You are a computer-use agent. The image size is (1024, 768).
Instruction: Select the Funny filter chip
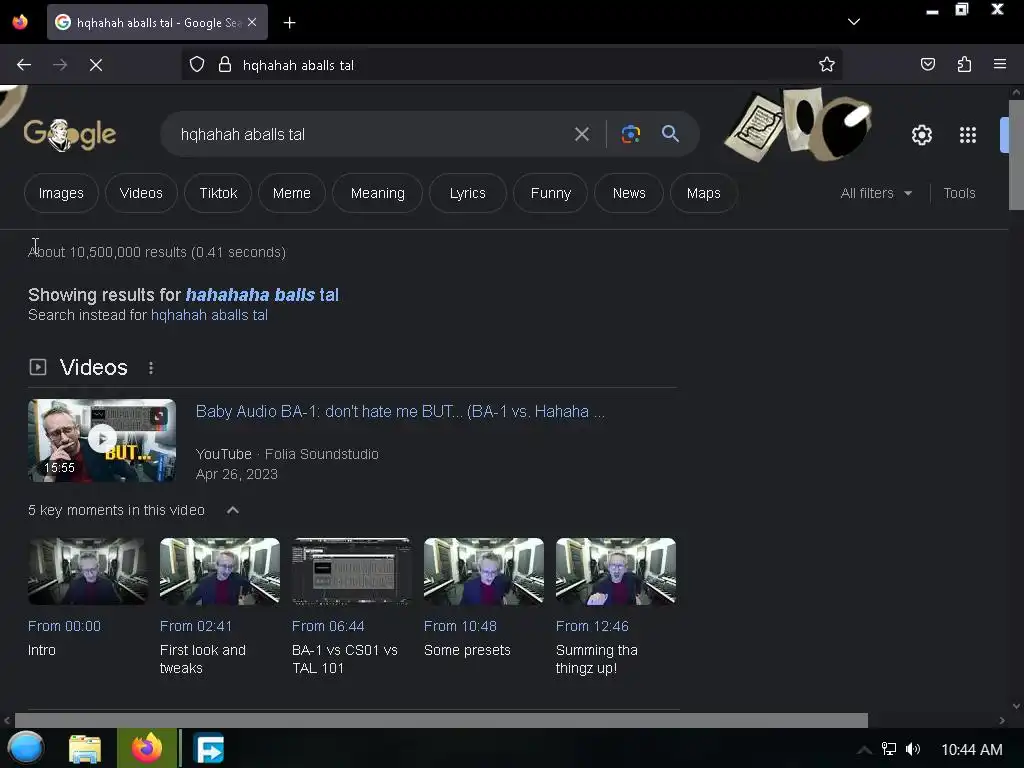click(x=551, y=193)
